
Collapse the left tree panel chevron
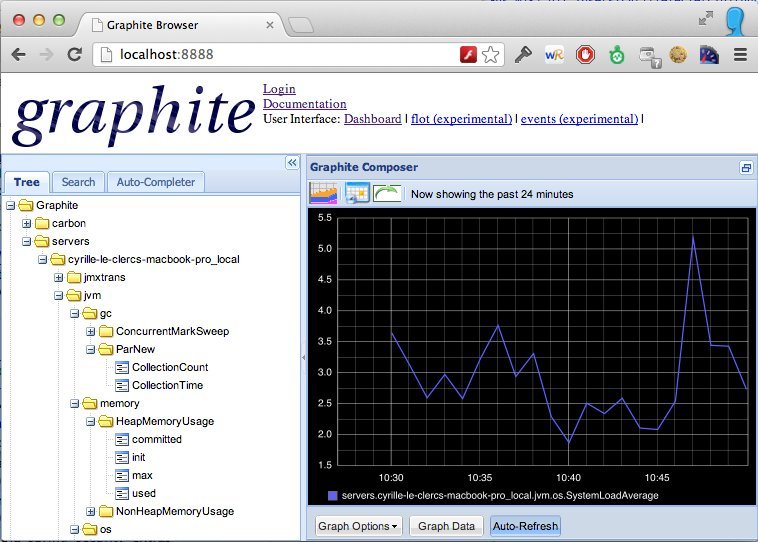click(292, 163)
